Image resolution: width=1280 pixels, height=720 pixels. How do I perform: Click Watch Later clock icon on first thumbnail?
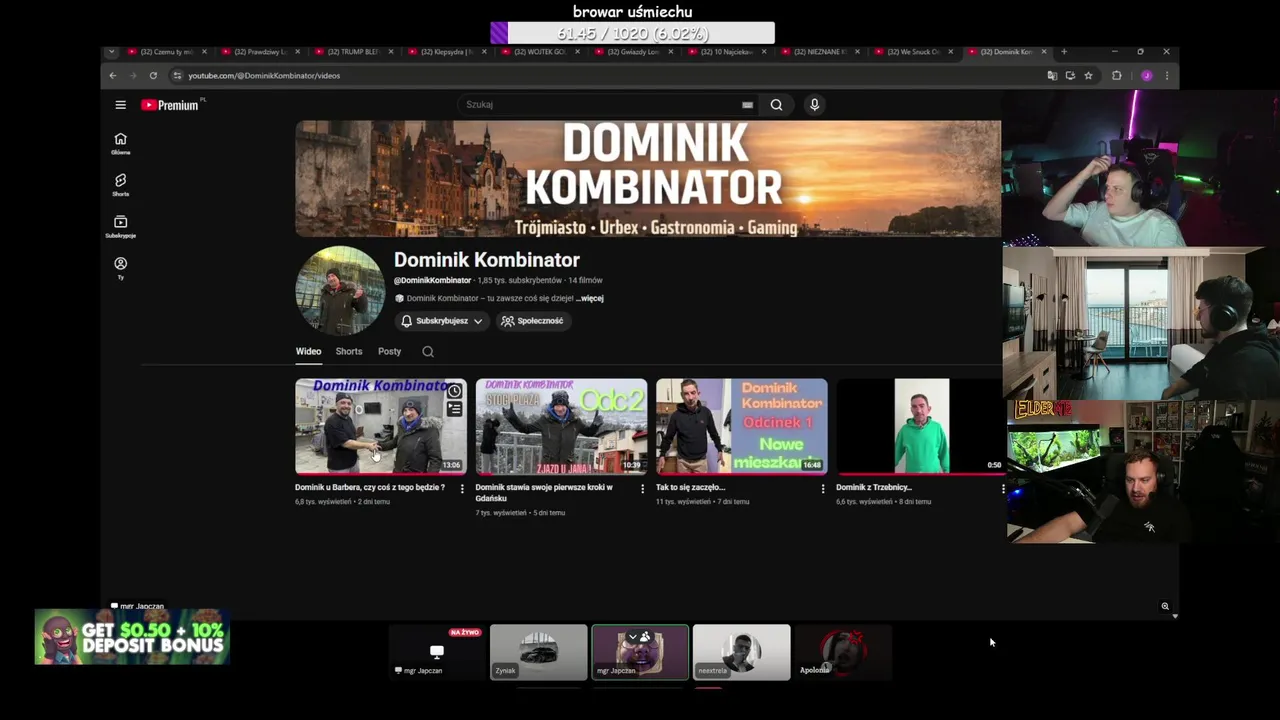454,391
